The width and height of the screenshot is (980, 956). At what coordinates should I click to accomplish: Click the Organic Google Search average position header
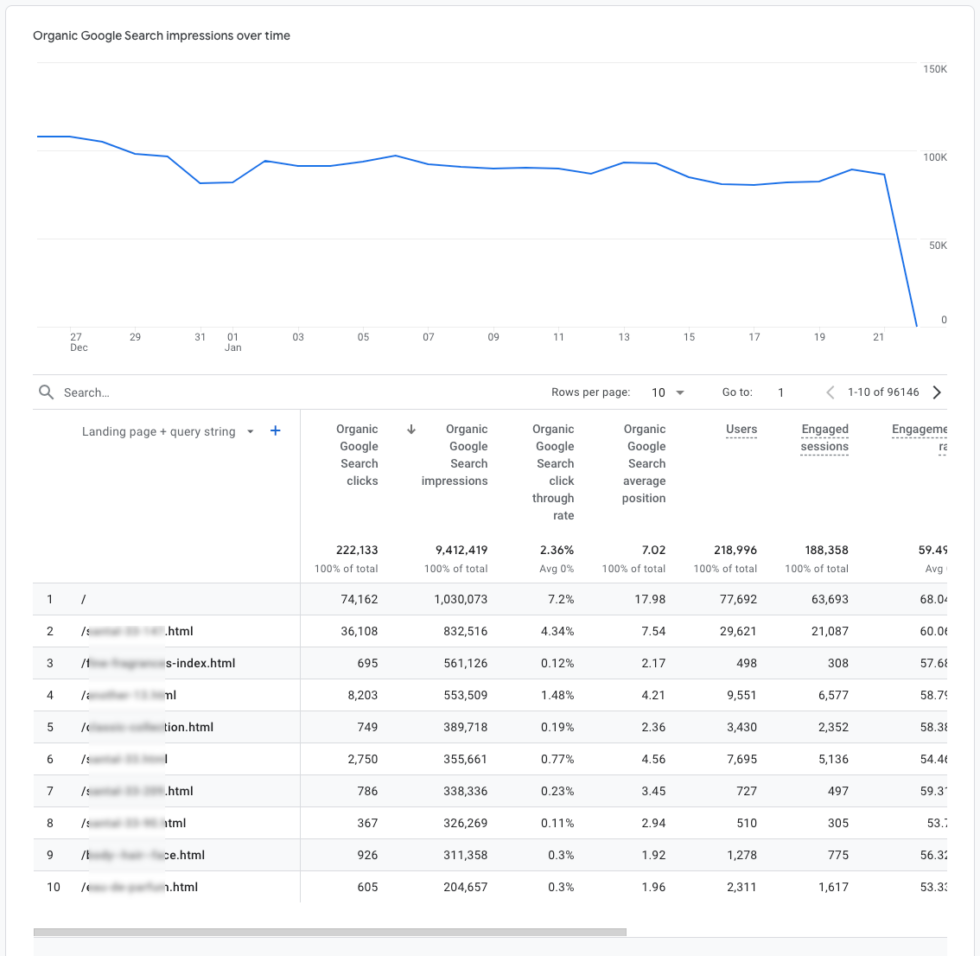[645, 463]
